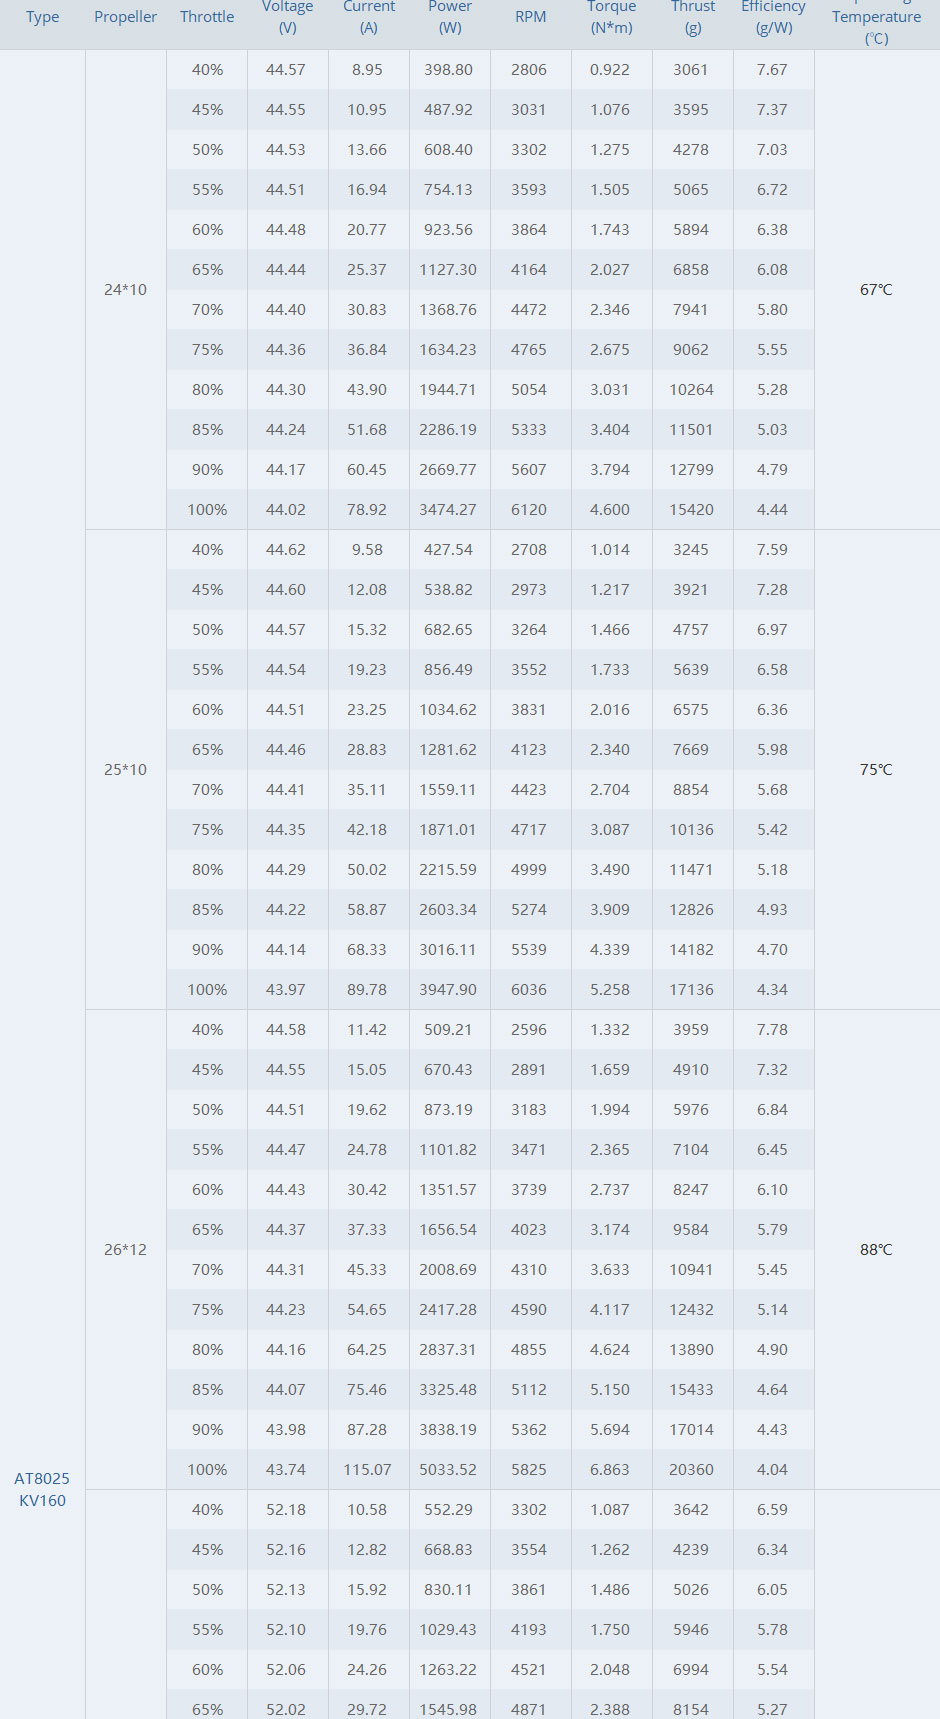Select the 75℃ temperature cell
Screen dimensions: 940x1719
(x=876, y=770)
